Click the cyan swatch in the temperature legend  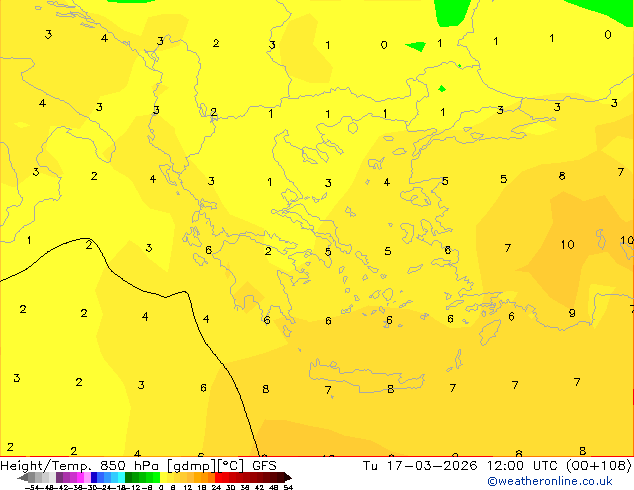pyautogui.click(x=121, y=477)
